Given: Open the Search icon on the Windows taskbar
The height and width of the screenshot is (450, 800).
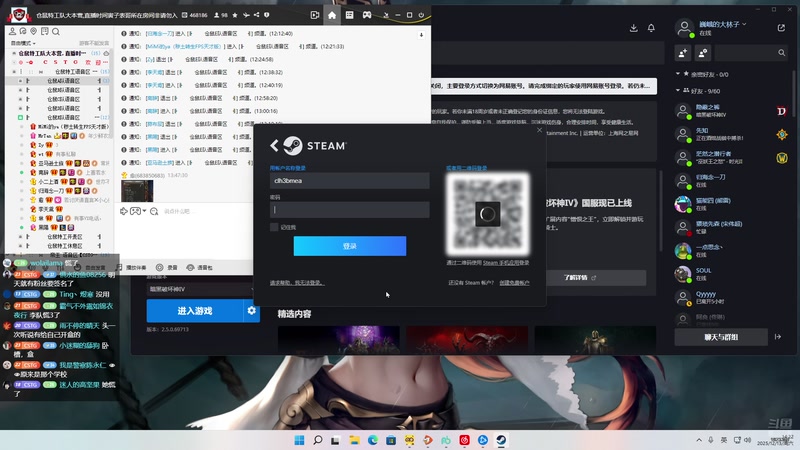Looking at the screenshot, I should 318,440.
